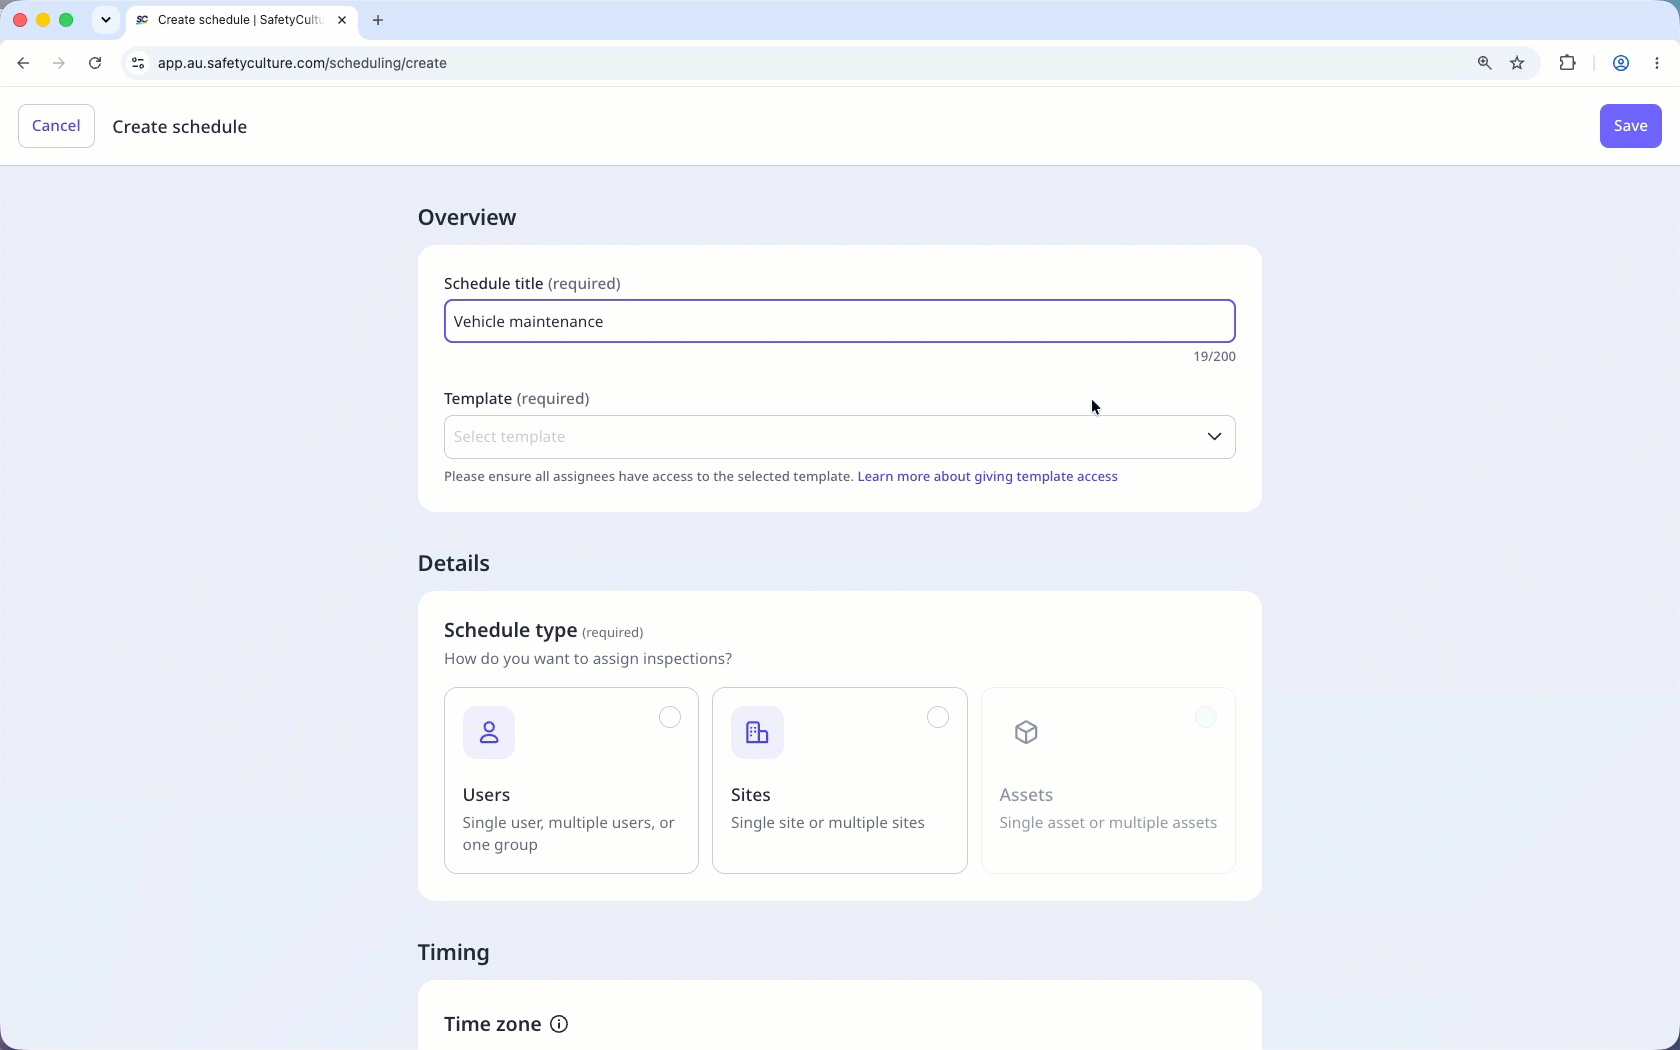This screenshot has width=1680, height=1050.
Task: Open the Chrome profile icon
Action: tap(1621, 63)
